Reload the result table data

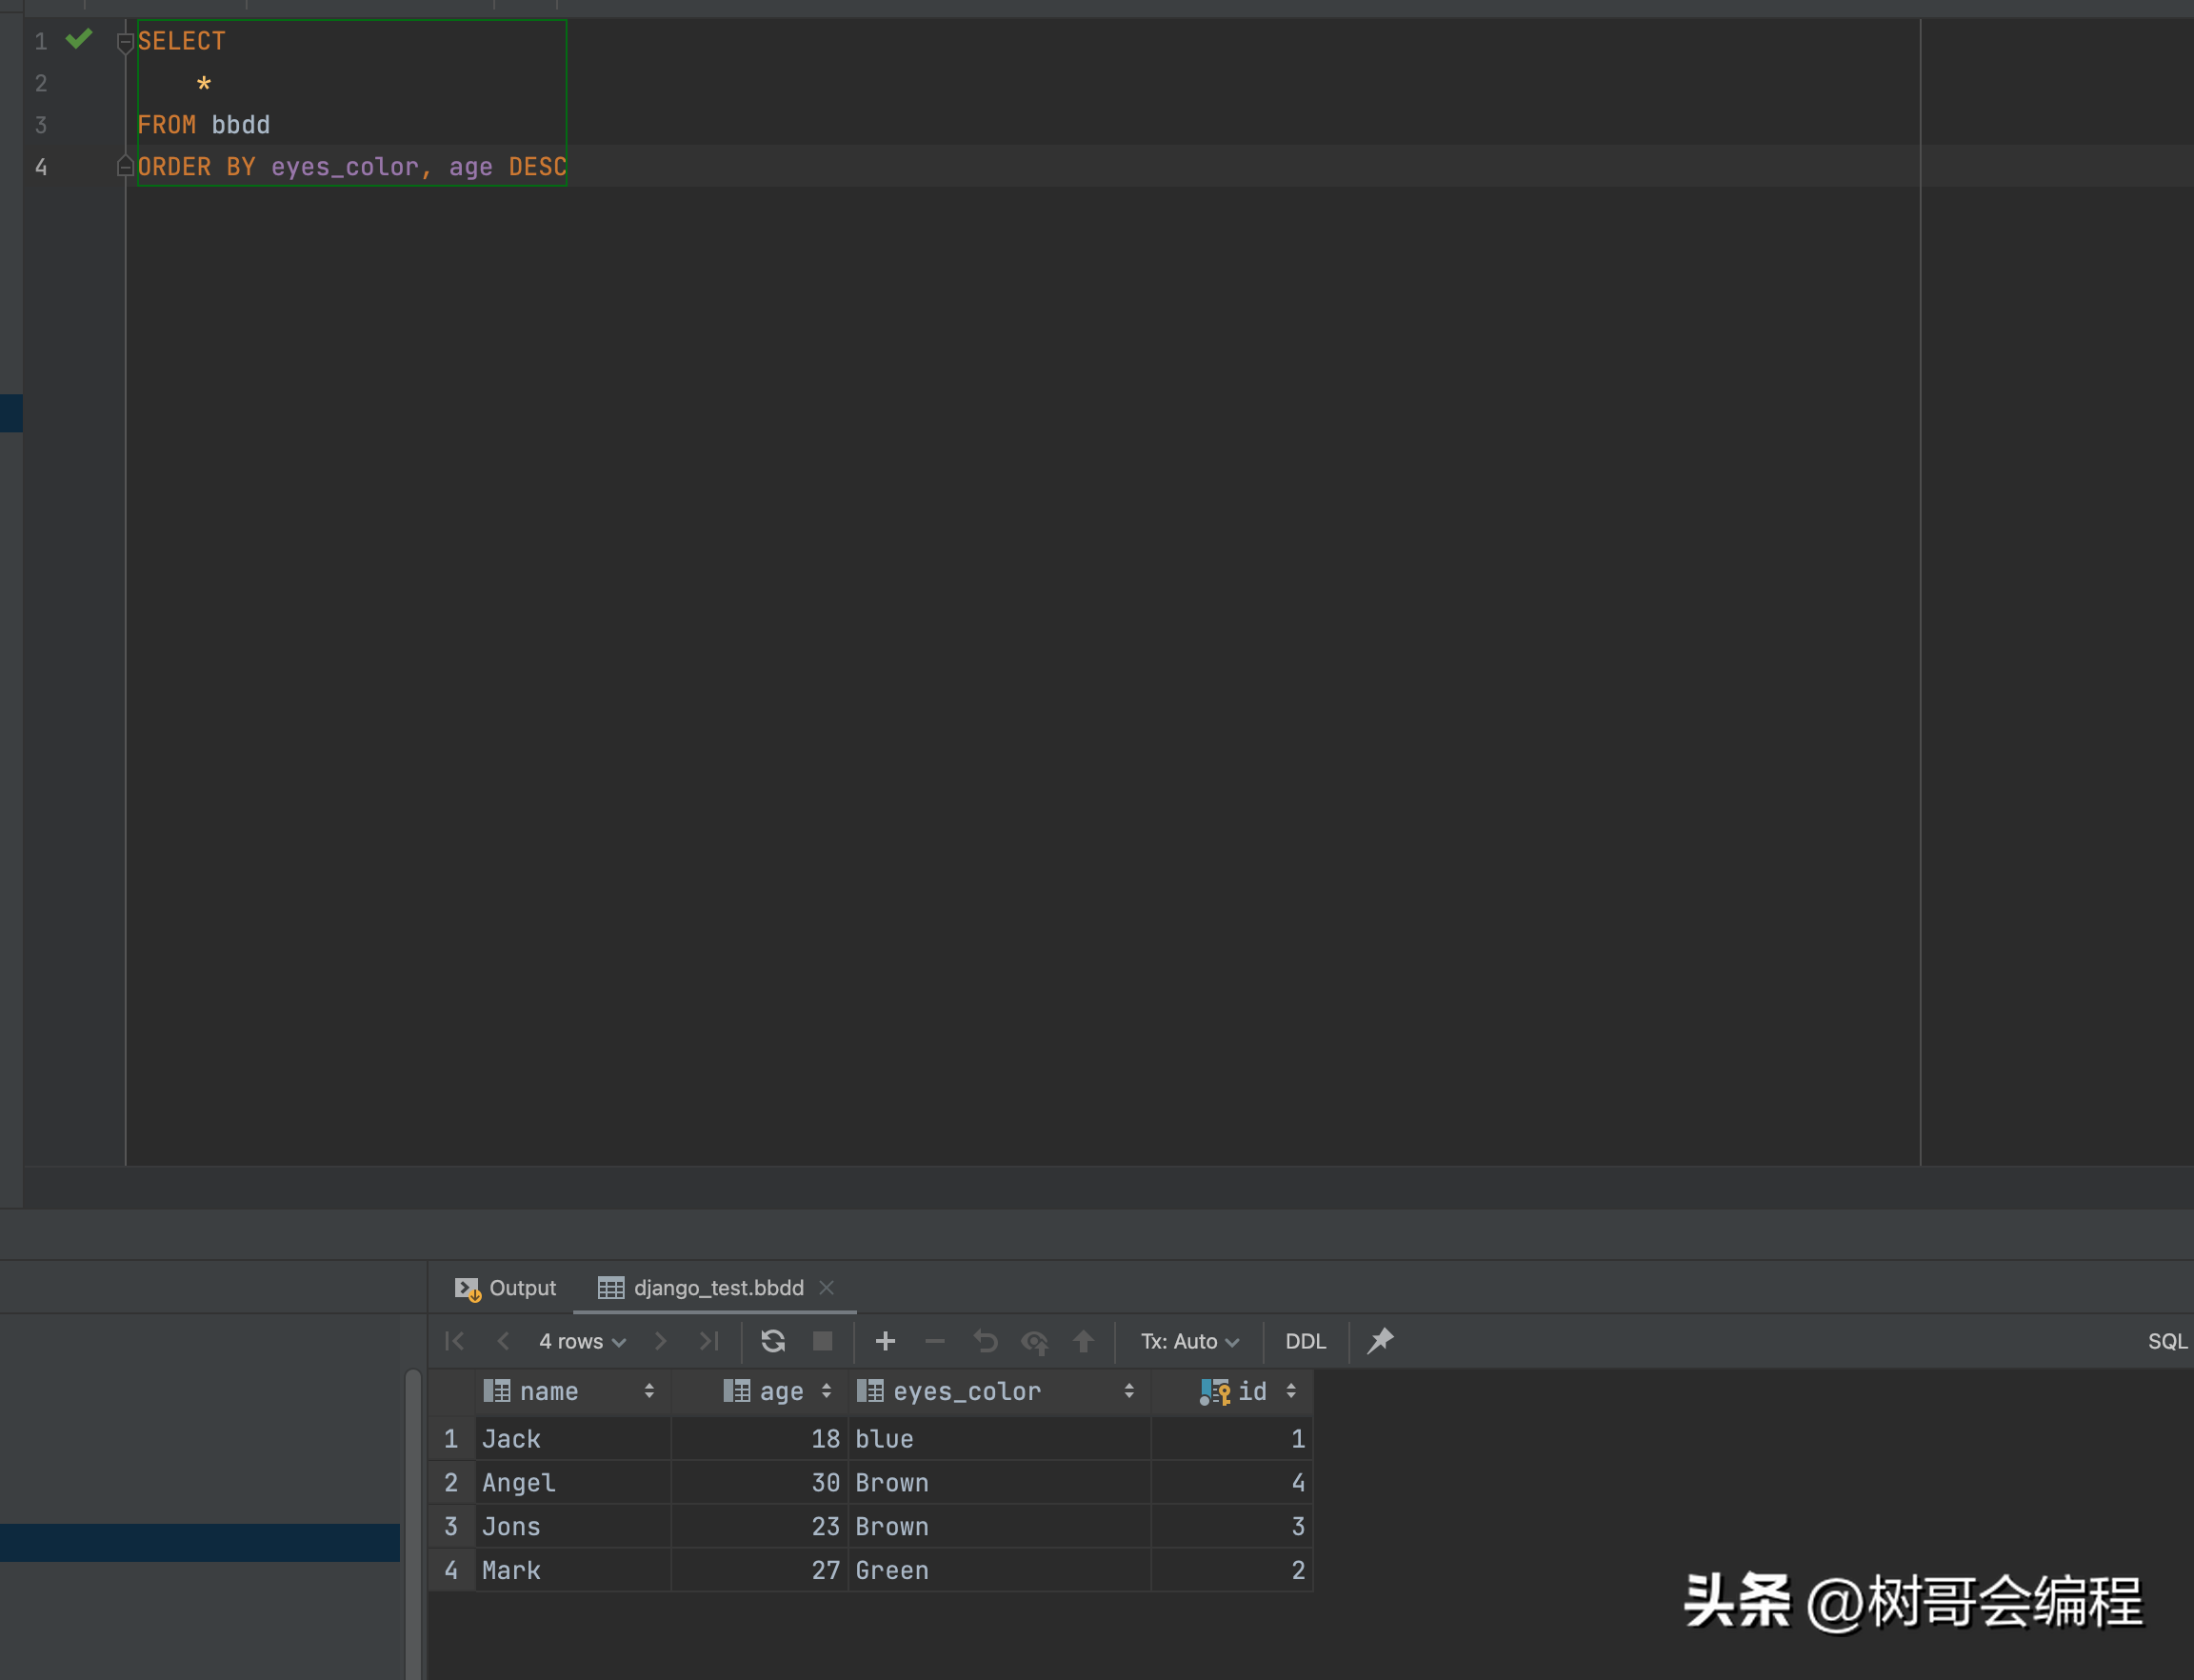point(773,1341)
